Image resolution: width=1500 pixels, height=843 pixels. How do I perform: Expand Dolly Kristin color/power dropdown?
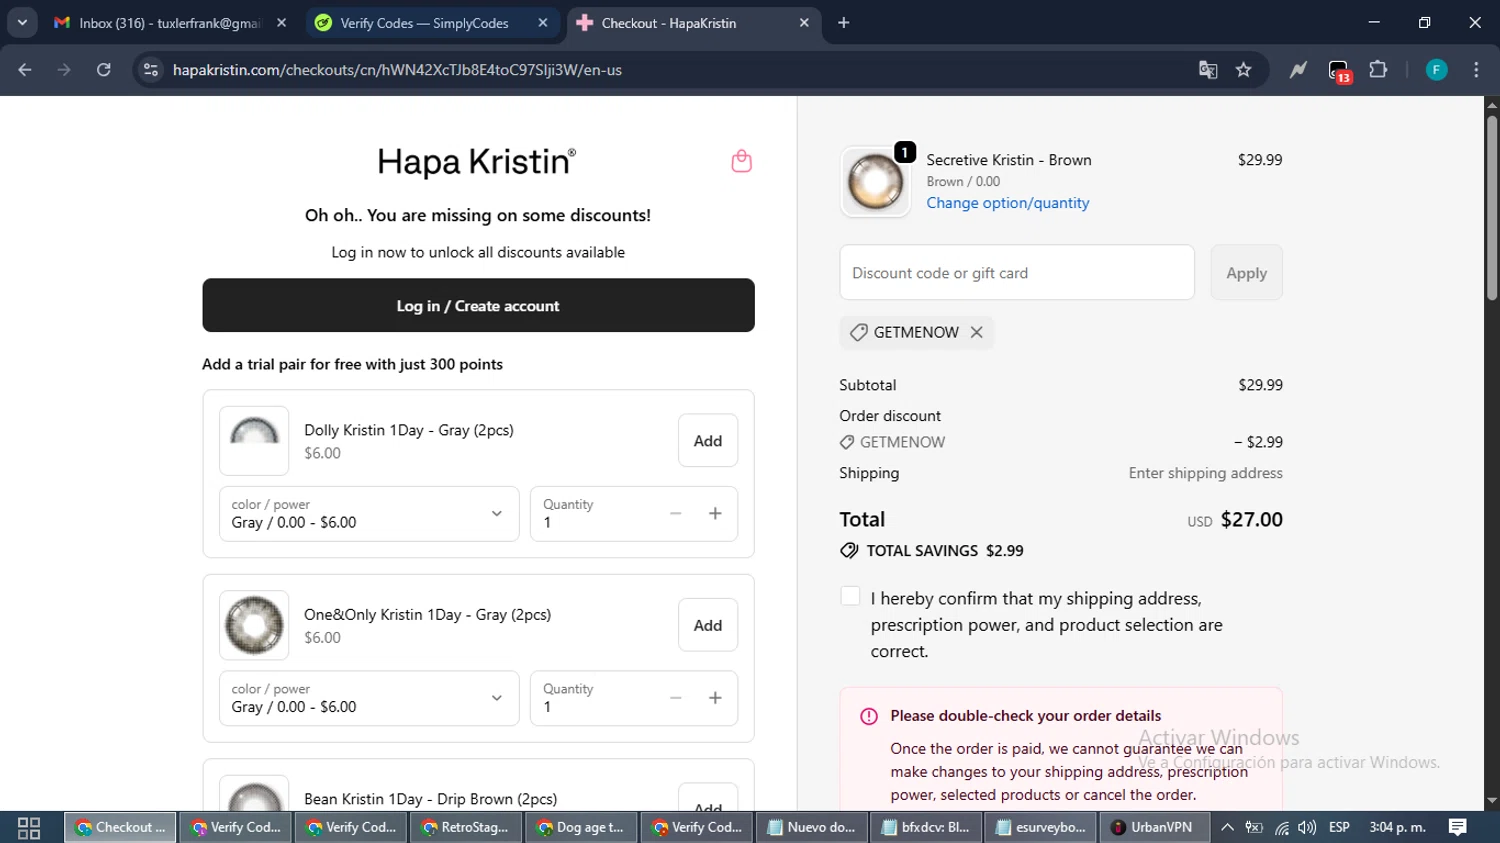(x=369, y=514)
